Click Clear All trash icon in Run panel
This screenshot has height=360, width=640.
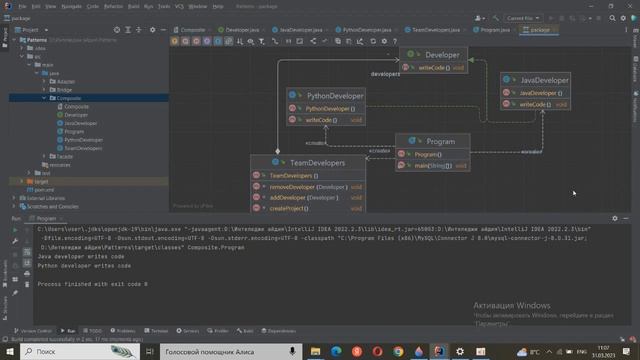coord(27,284)
